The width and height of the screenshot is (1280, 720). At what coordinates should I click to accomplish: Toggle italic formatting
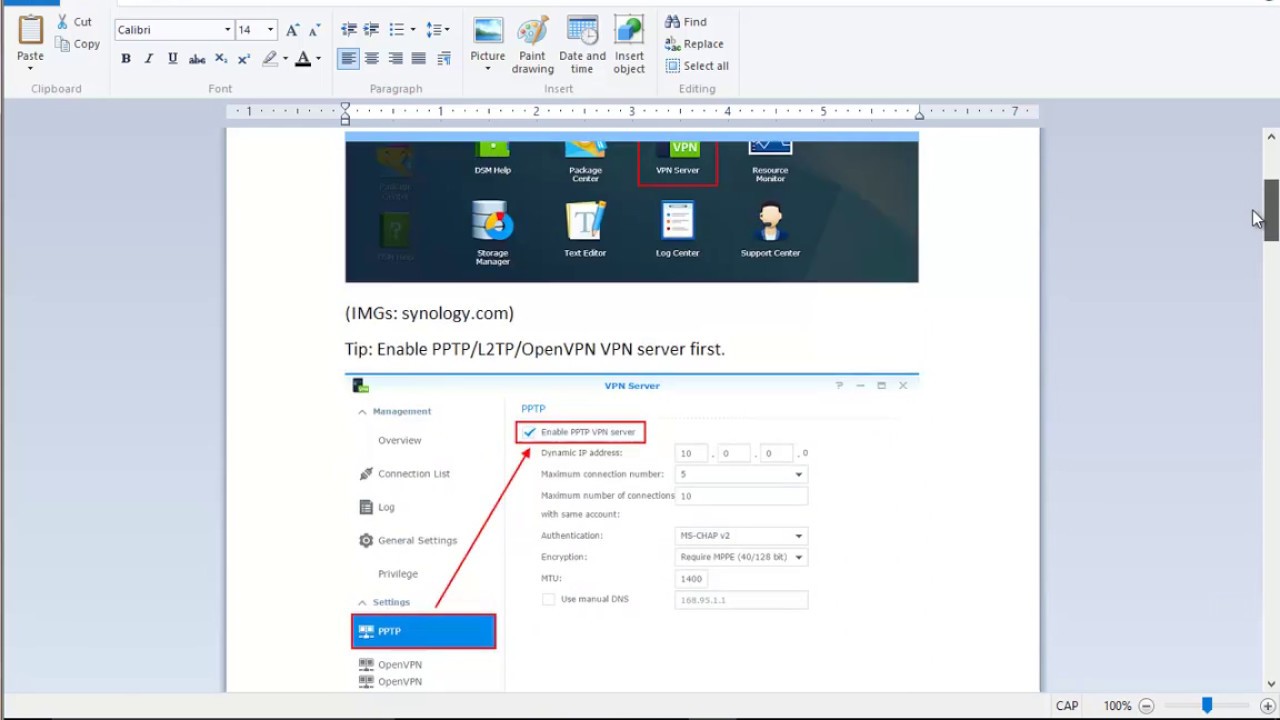click(x=149, y=59)
